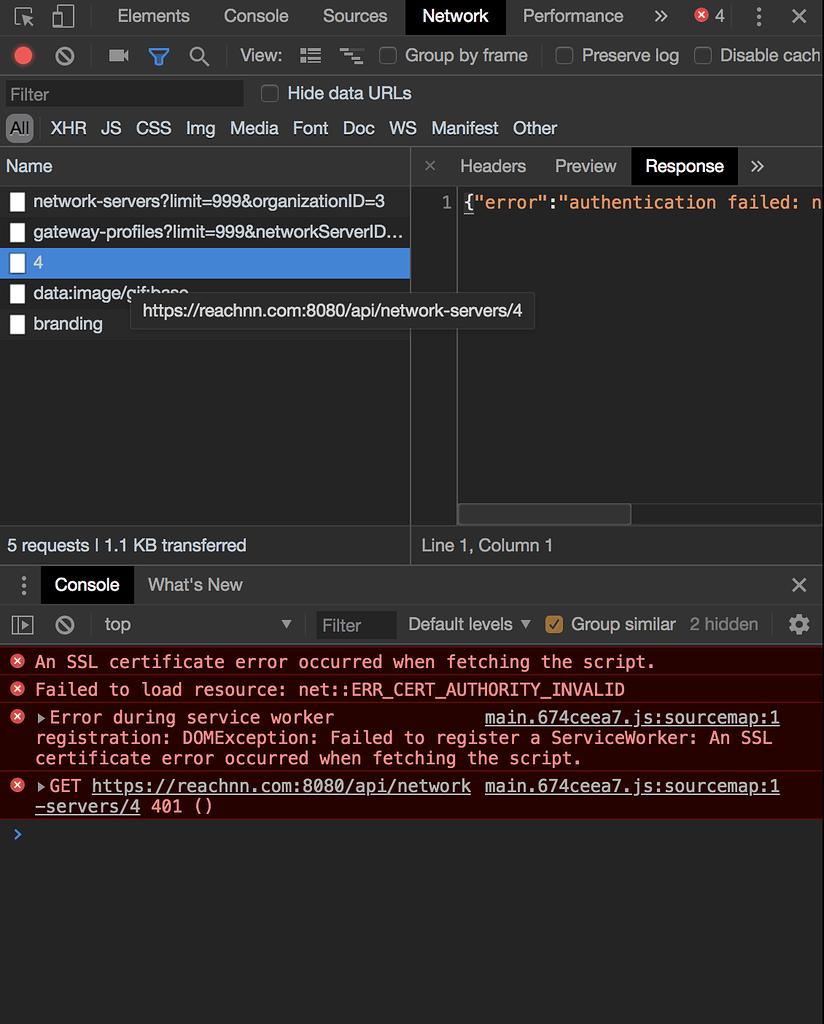This screenshot has width=824, height=1024.
Task: Enable Preserve log
Action: click(x=565, y=55)
